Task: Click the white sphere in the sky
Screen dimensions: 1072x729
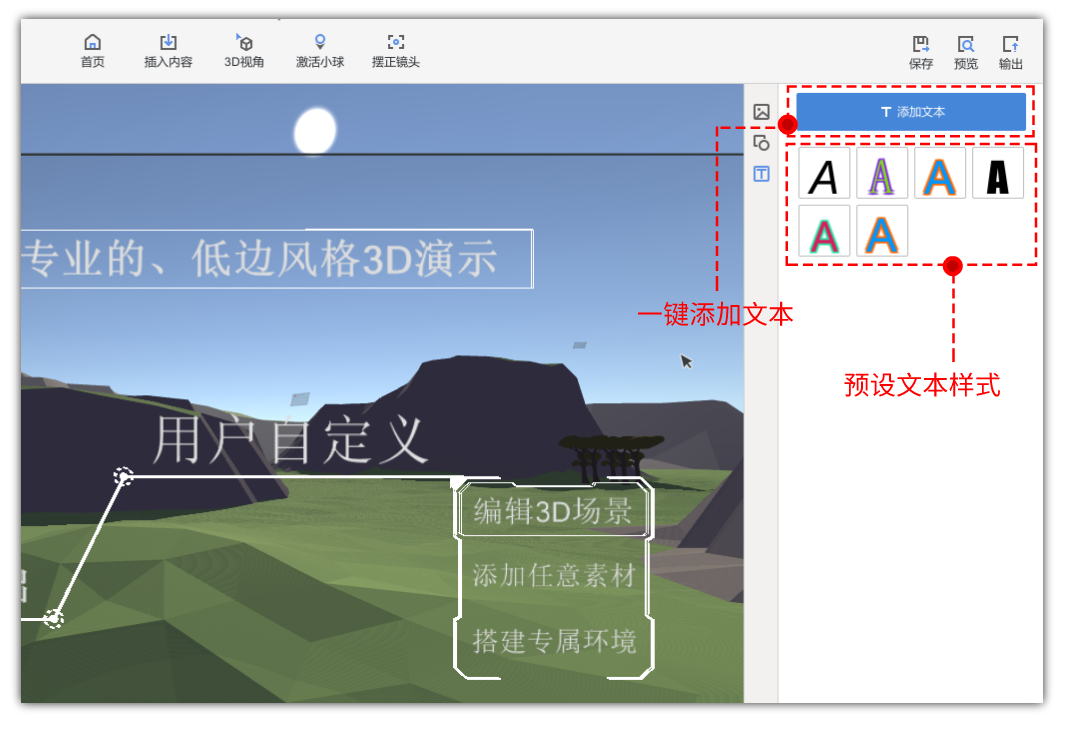Action: 315,131
